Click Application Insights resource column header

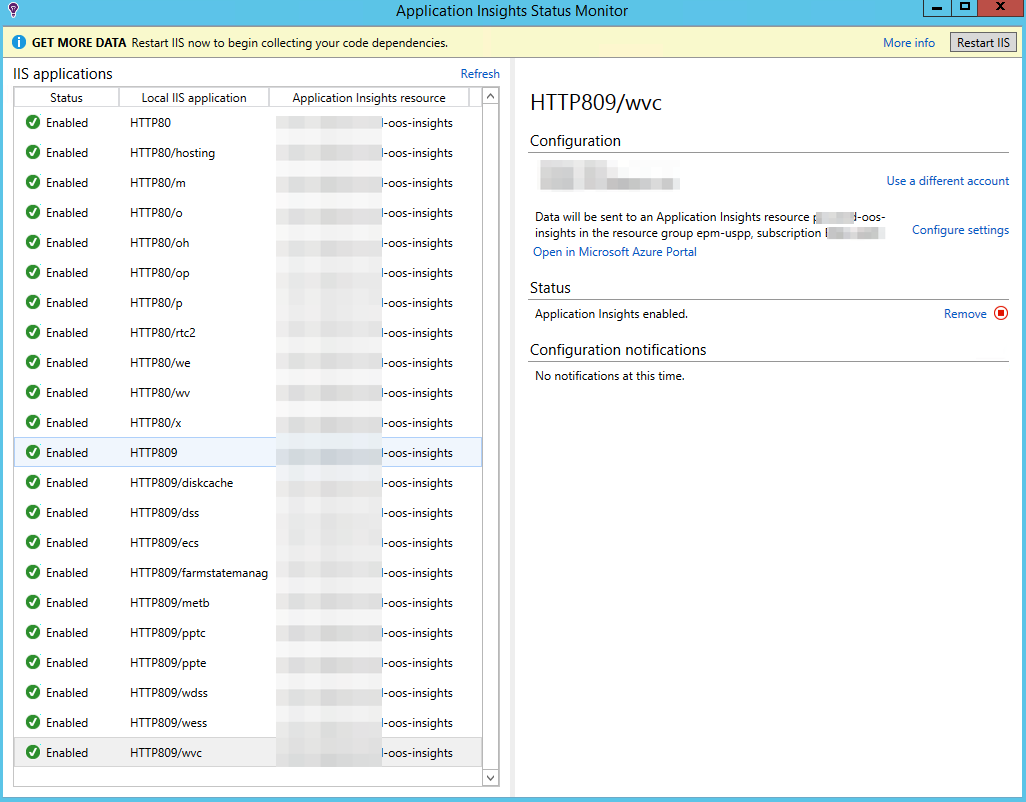[369, 98]
